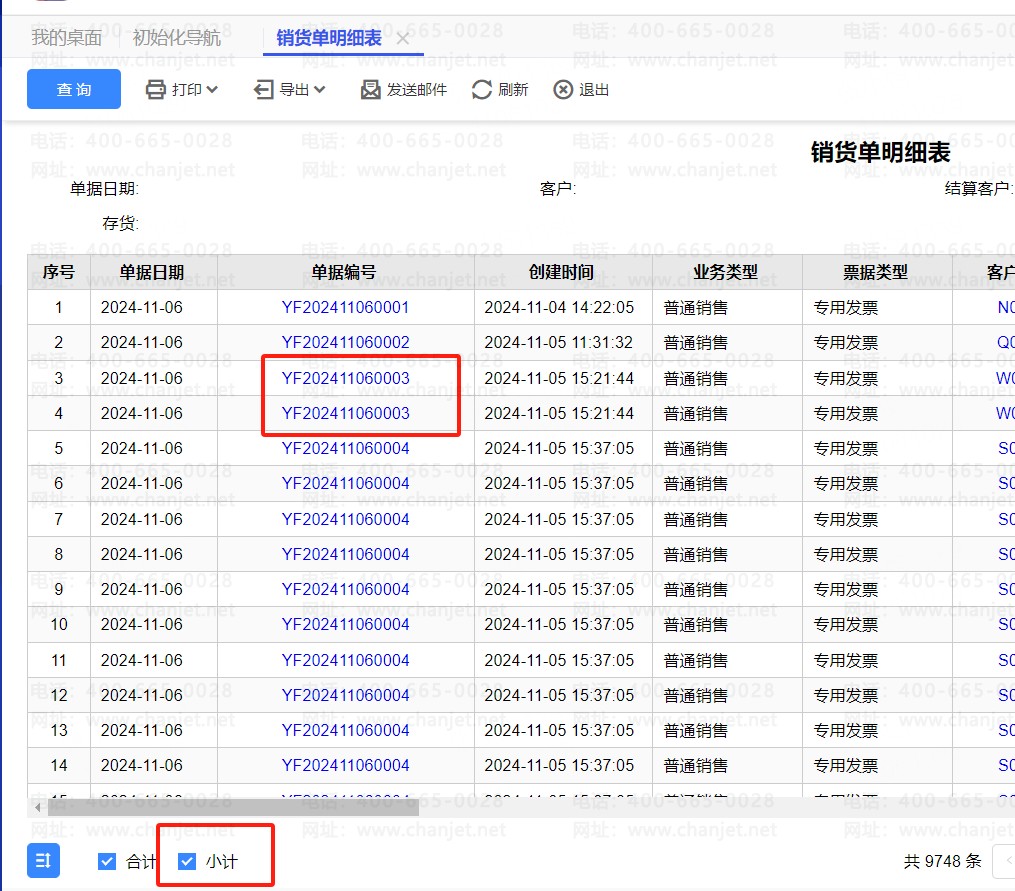Select creation time 2024-11-05 11:31:32
1015x891 pixels.
coord(559,342)
